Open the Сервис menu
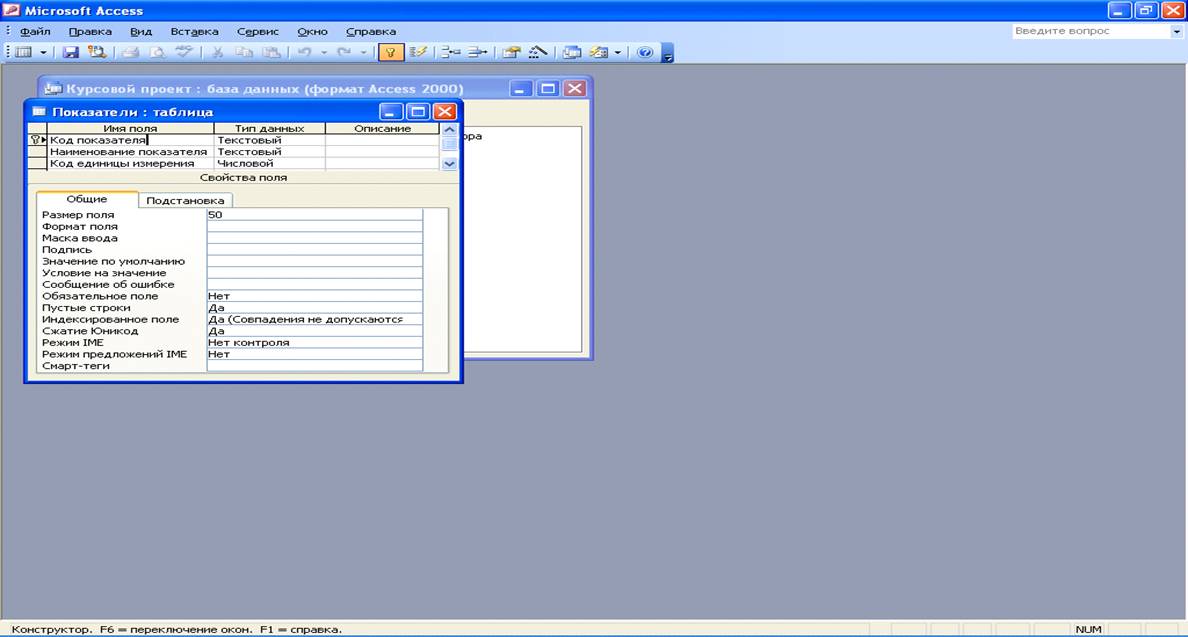Image resolution: width=1188 pixels, height=637 pixels. (258, 32)
